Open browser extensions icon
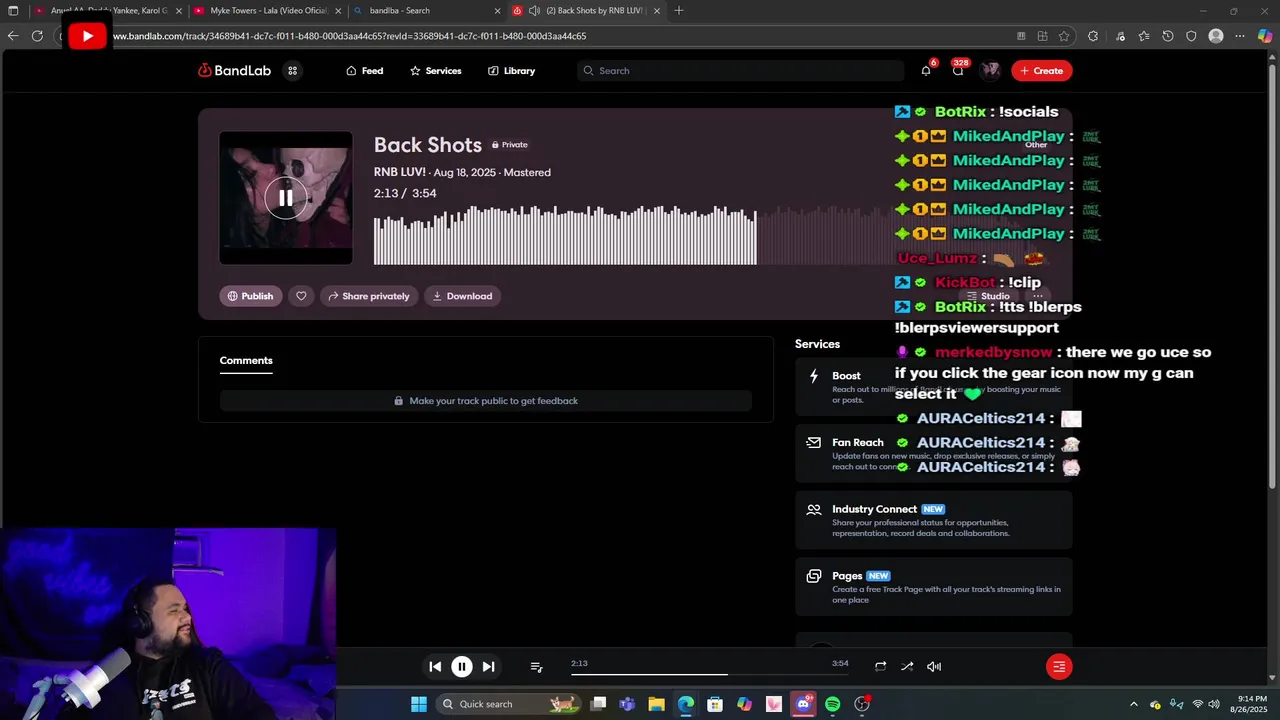 coord(1093,36)
